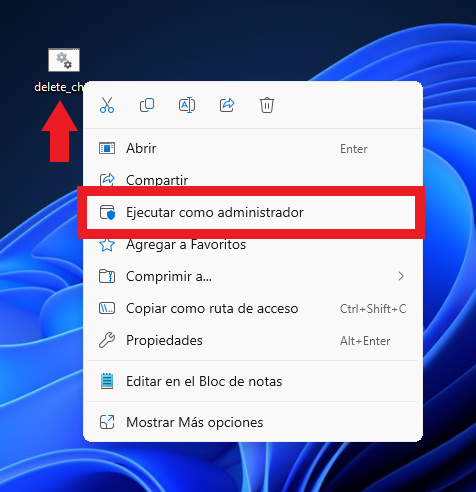Select Ejecutar como administrador
The image size is (476, 492).
(x=251, y=212)
